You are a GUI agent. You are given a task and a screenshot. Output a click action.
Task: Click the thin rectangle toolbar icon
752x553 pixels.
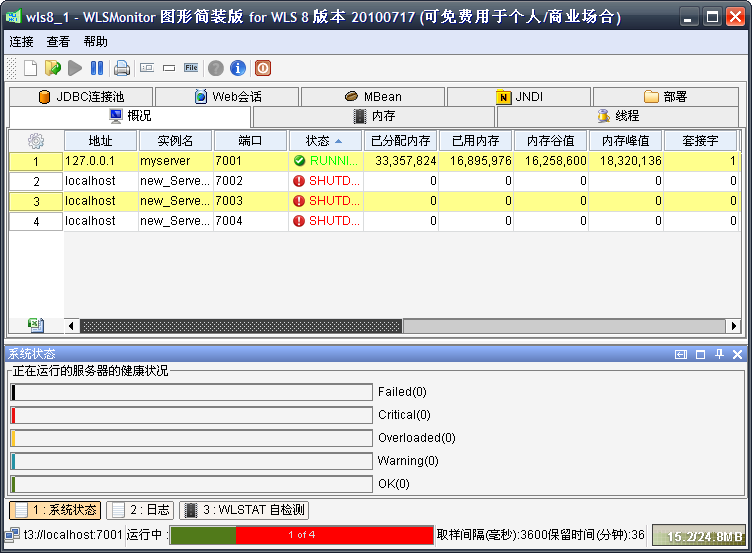(x=169, y=68)
